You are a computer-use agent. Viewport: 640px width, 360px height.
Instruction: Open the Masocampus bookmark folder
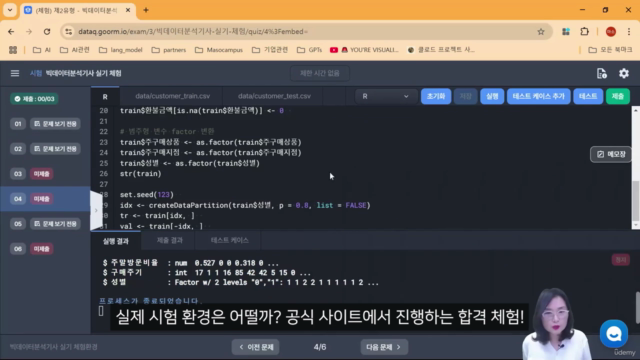coord(219,50)
